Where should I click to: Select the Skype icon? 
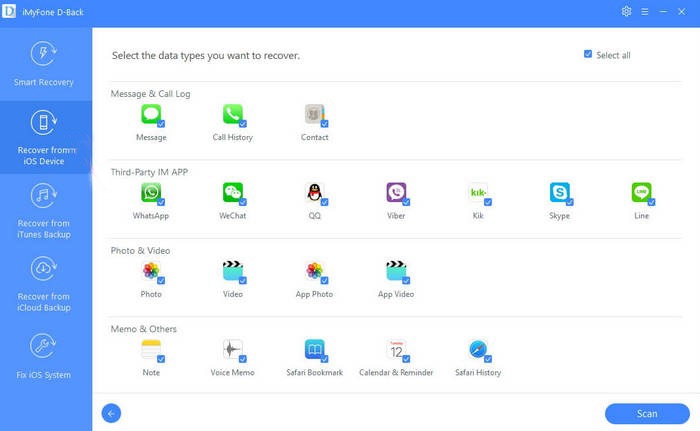tap(559, 192)
